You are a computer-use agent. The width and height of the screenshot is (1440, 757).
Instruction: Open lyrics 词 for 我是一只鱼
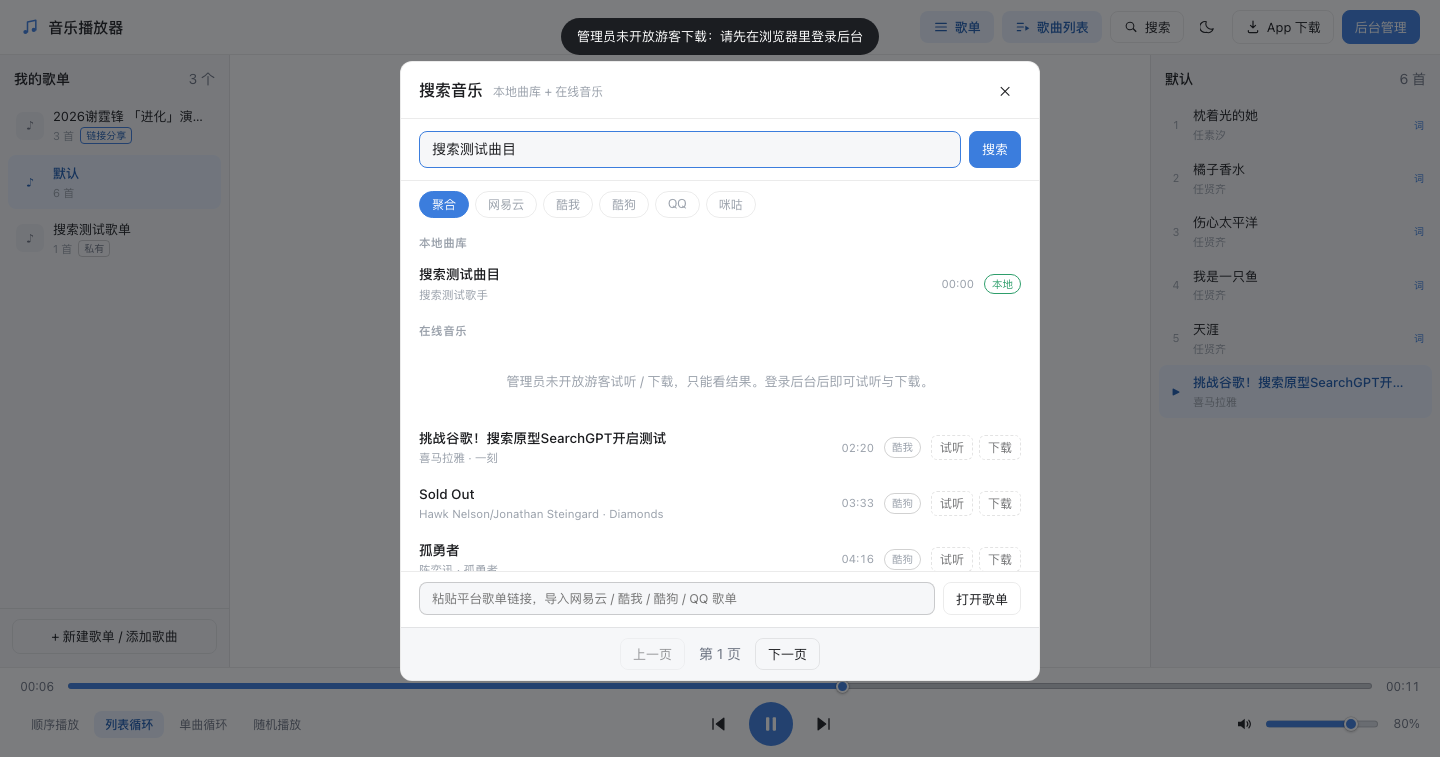[1419, 285]
